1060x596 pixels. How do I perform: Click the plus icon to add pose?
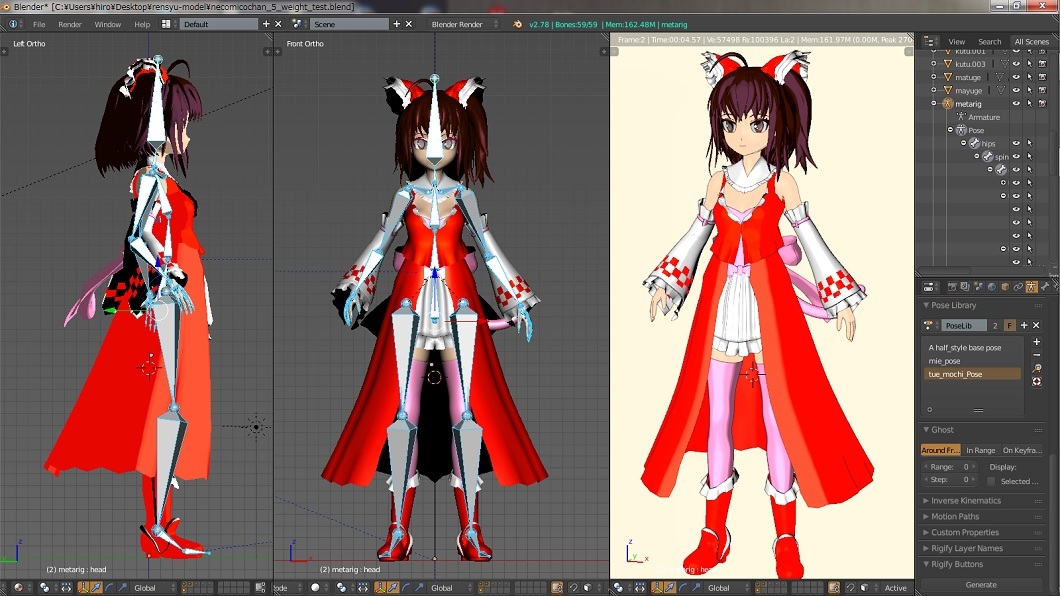[x=1036, y=342]
